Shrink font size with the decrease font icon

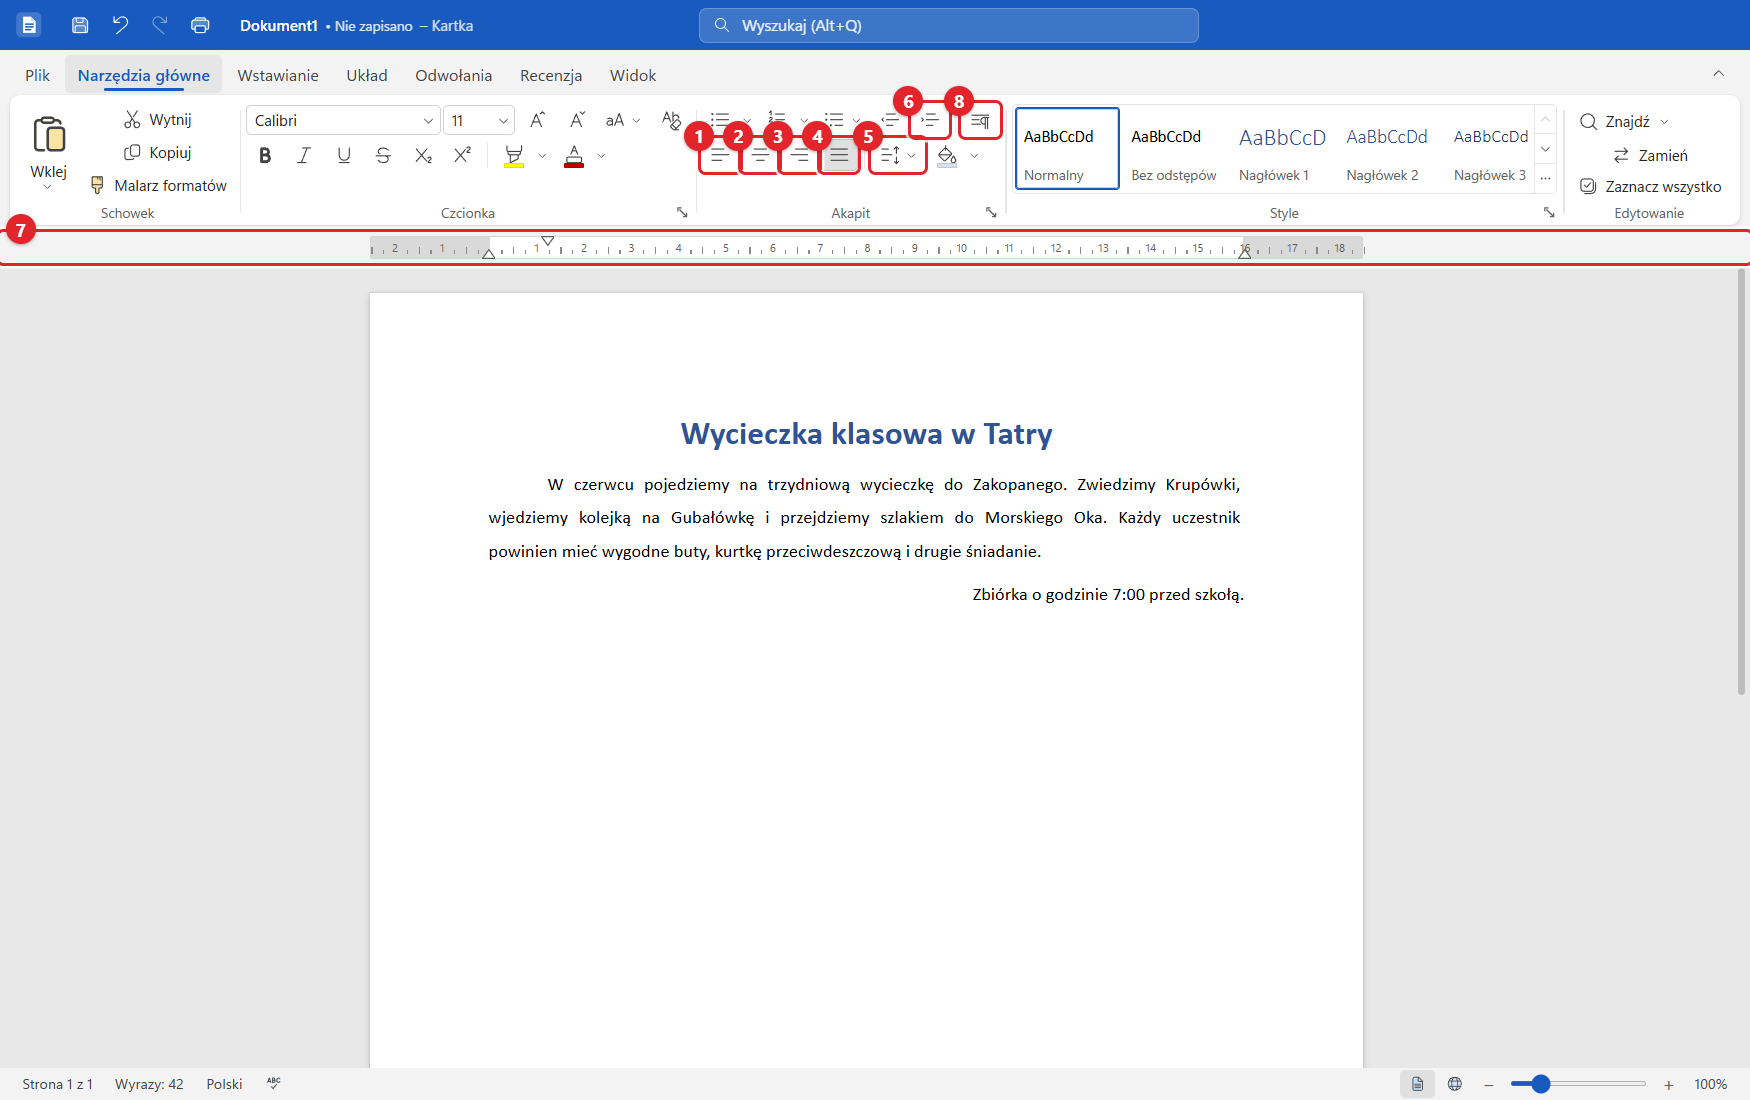[577, 120]
